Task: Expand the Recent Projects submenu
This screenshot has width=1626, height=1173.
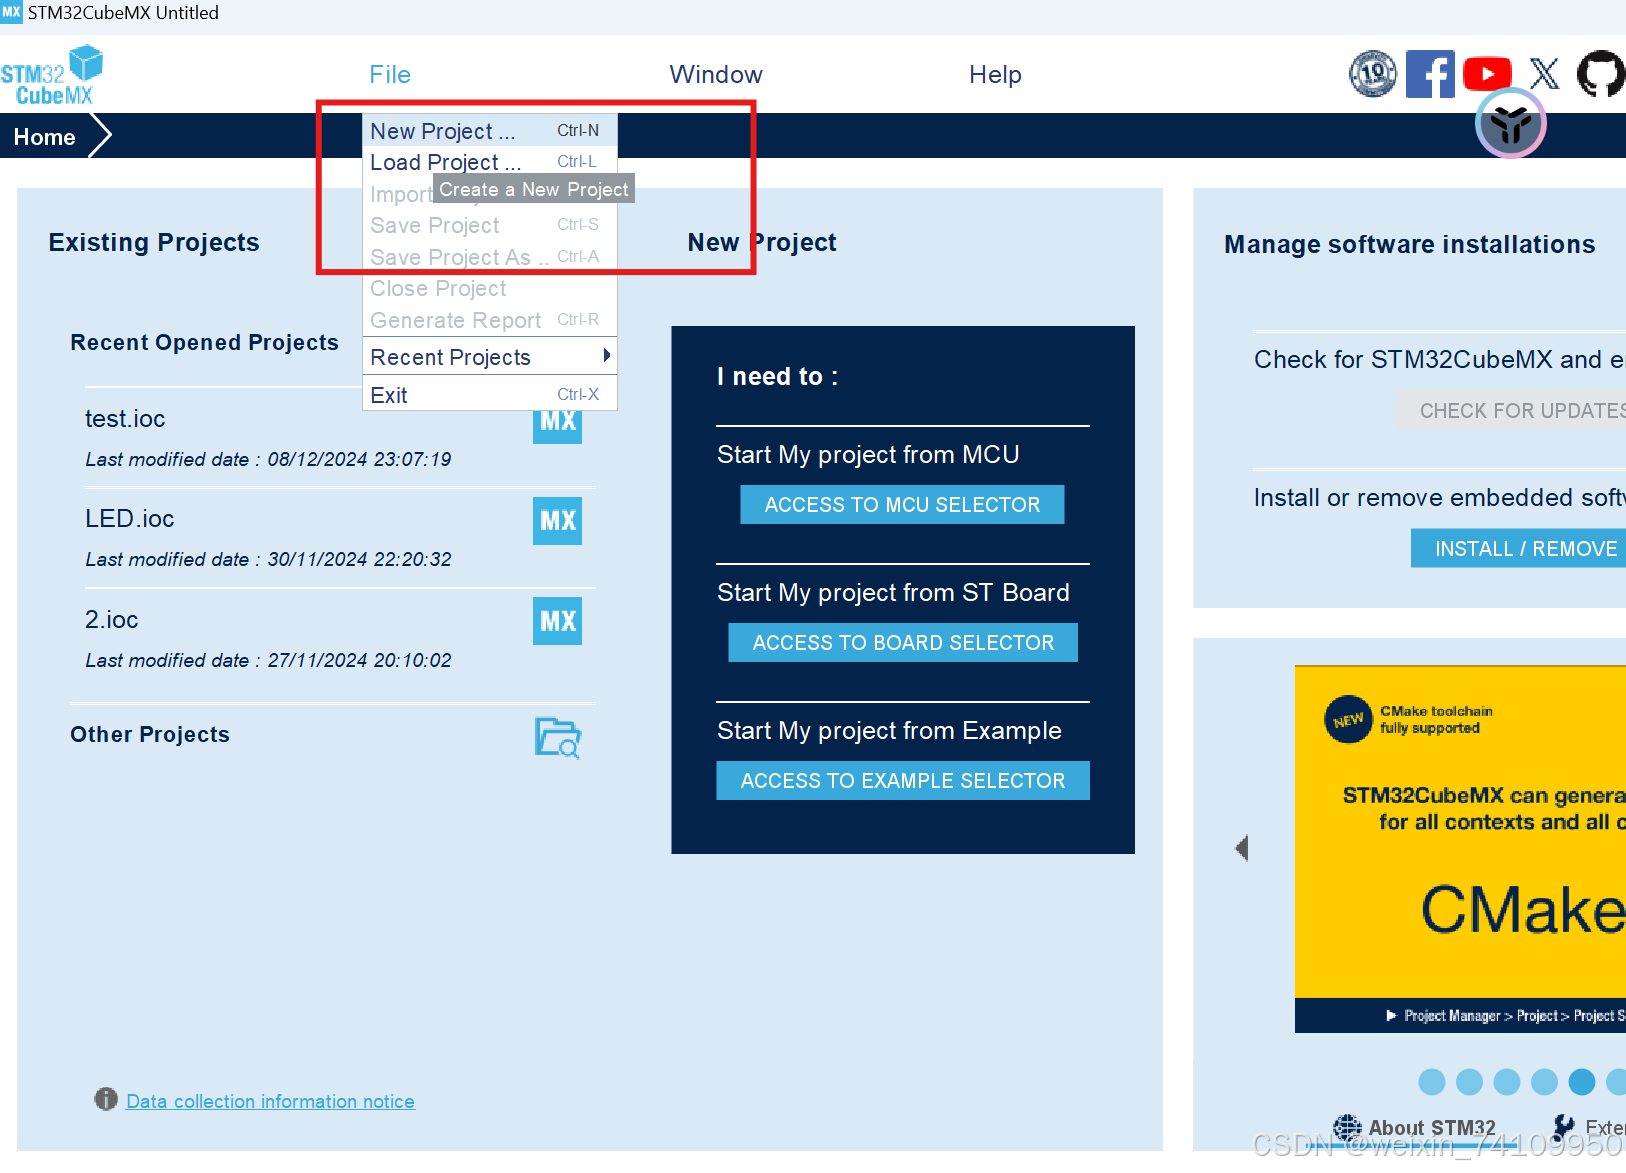Action: [x=490, y=357]
